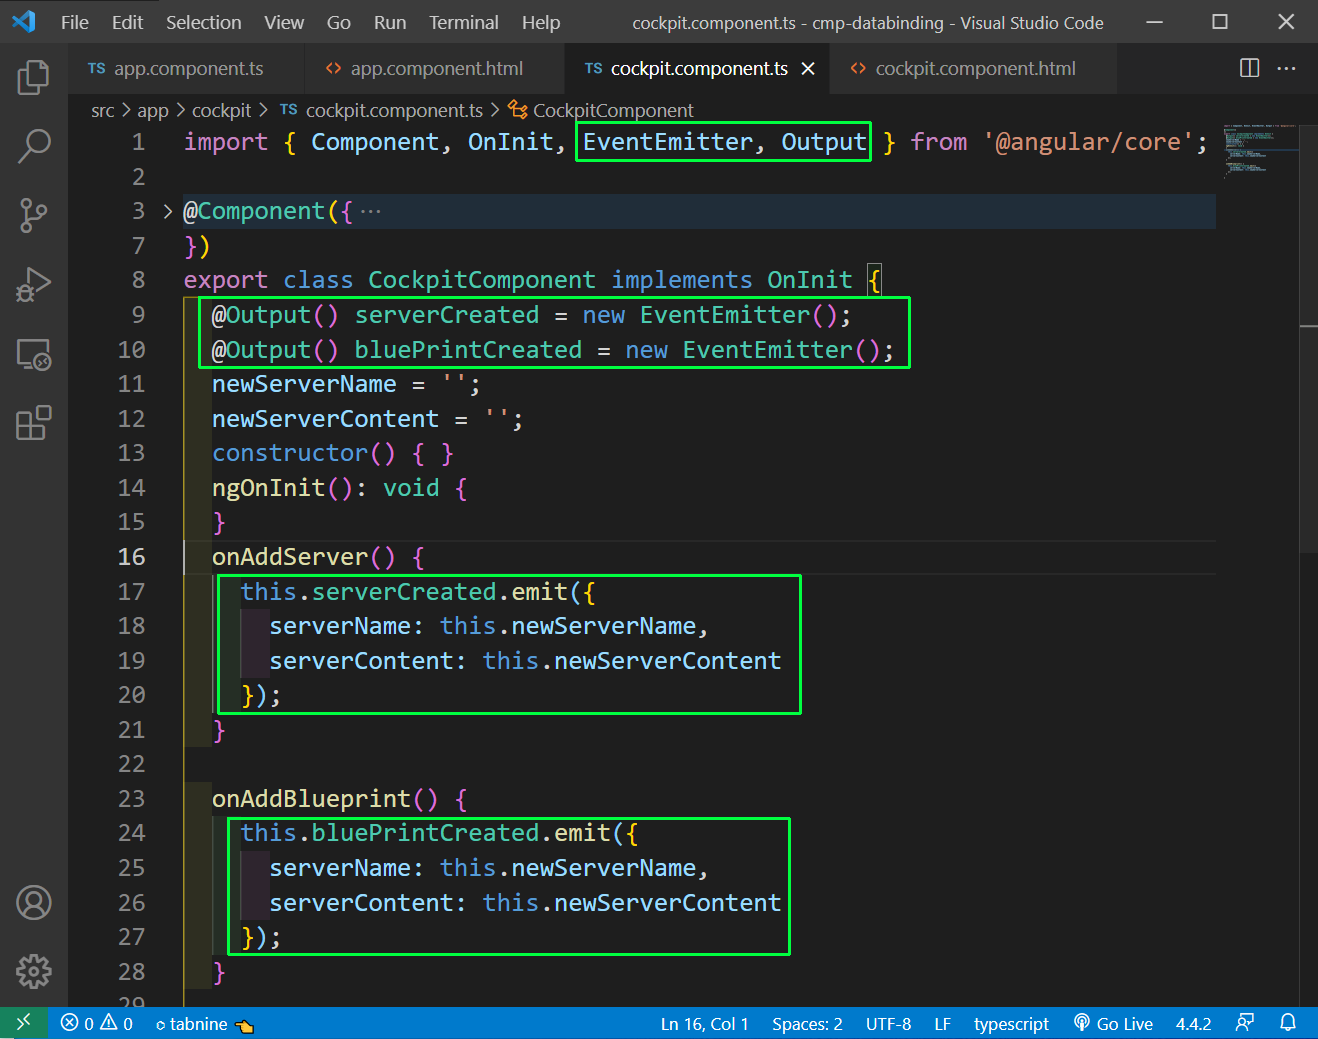Click the constructor() keyword
The height and width of the screenshot is (1039, 1318).
(x=304, y=453)
